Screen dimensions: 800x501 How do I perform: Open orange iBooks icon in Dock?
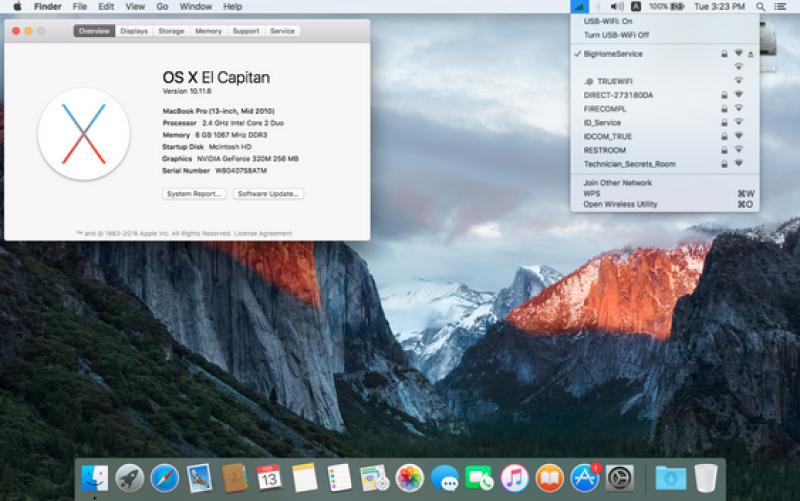pos(549,478)
